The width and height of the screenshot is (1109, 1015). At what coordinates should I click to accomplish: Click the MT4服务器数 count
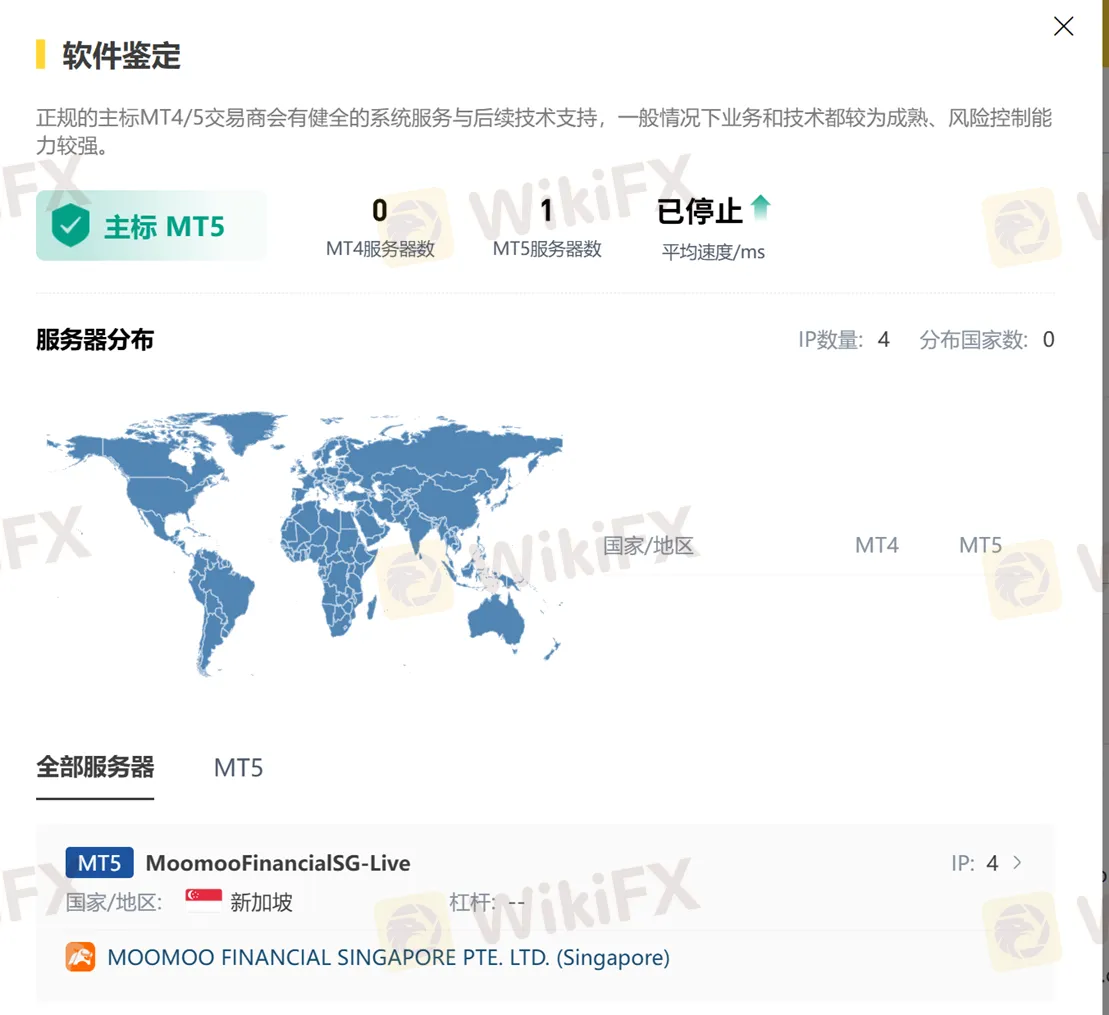tap(380, 211)
